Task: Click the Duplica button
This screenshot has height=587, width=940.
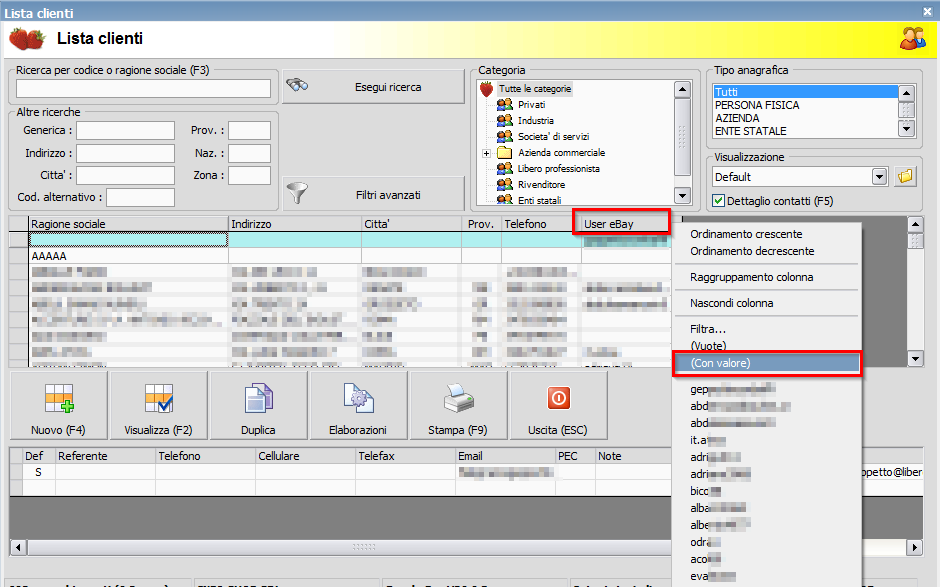Action: [x=258, y=406]
